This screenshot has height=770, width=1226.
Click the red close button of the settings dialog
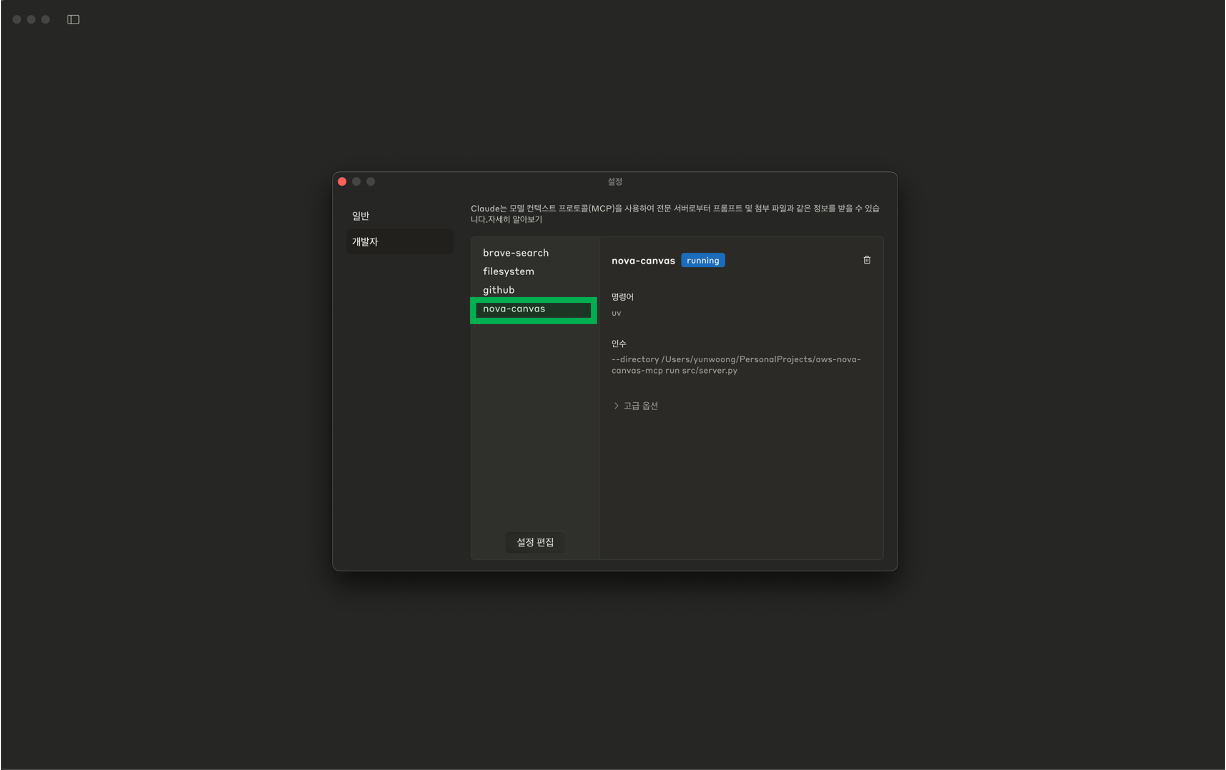click(x=342, y=181)
